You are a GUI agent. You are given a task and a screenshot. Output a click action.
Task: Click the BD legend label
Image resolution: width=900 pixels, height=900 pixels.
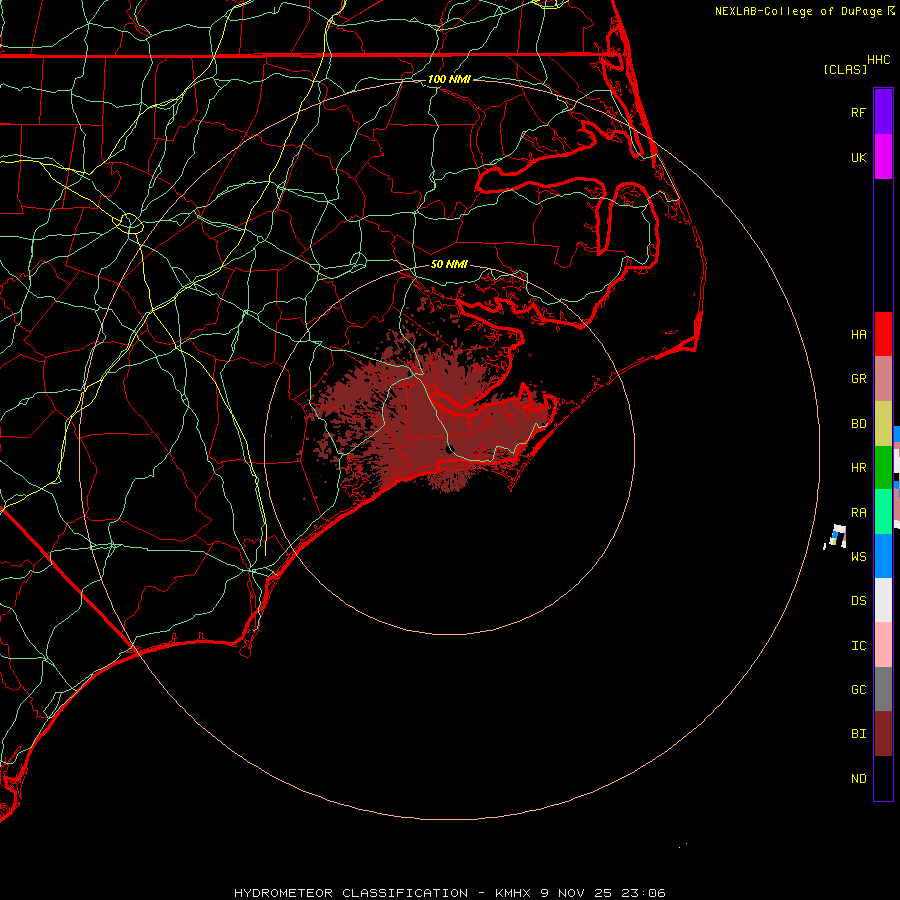click(858, 424)
